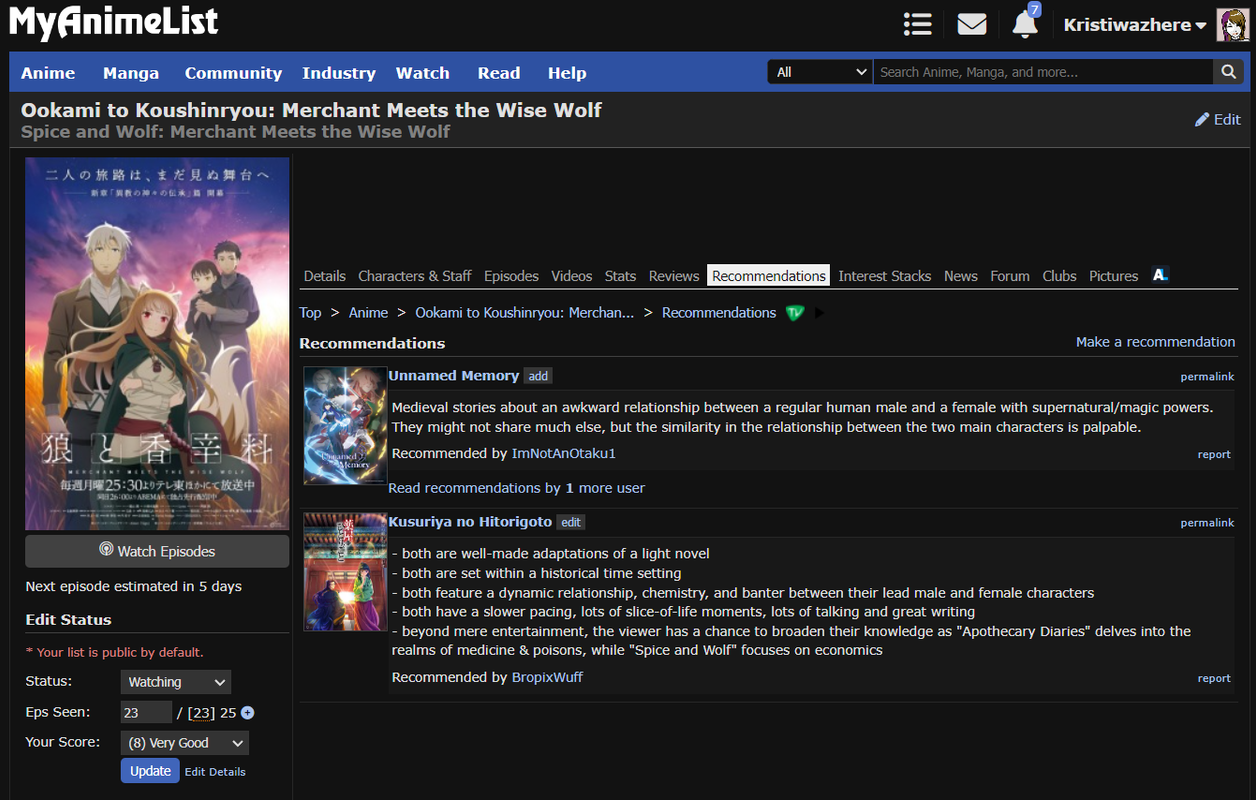Open the list menu icon in header
The height and width of the screenshot is (800, 1256).
(917, 24)
